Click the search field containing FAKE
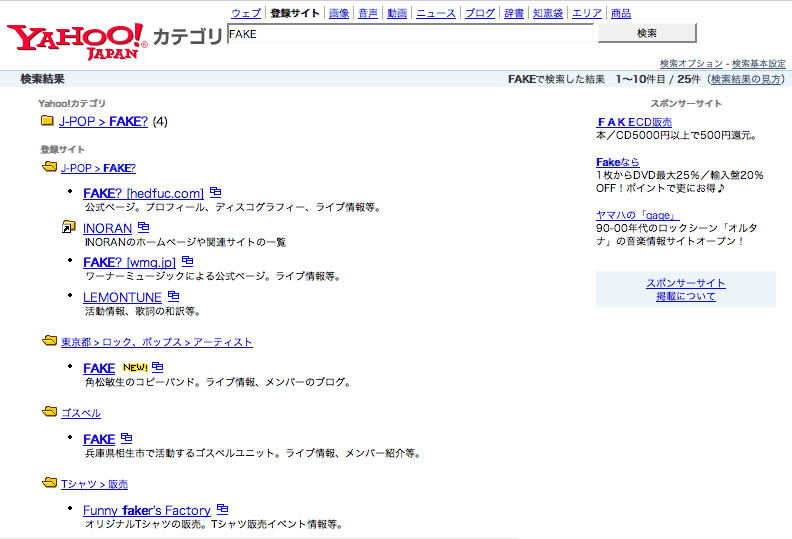This screenshot has width=792, height=539. [410, 34]
